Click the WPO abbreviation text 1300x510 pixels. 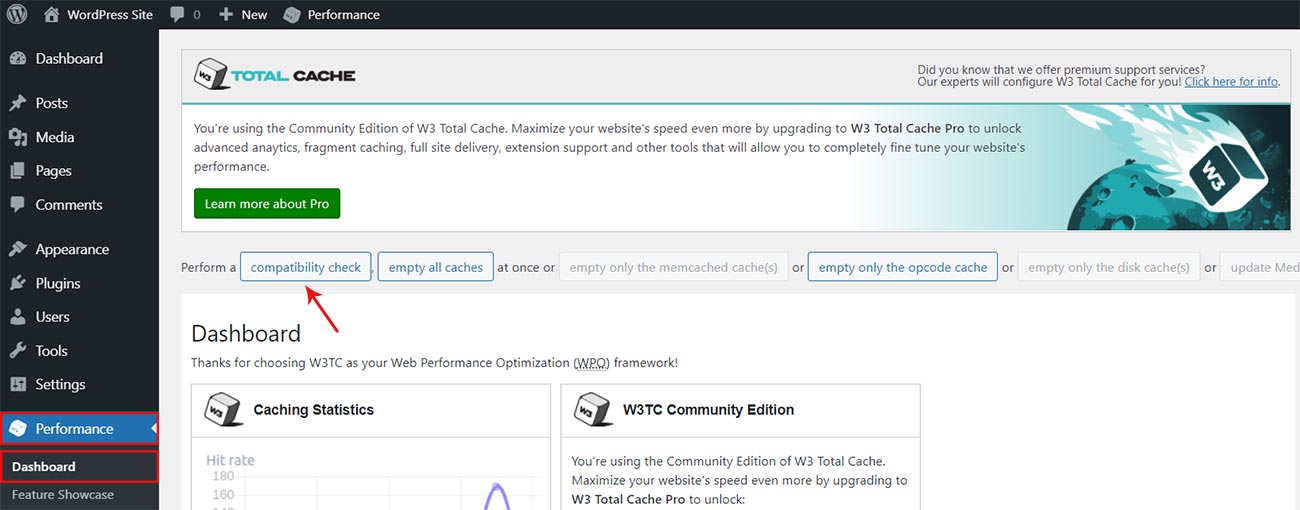592,363
